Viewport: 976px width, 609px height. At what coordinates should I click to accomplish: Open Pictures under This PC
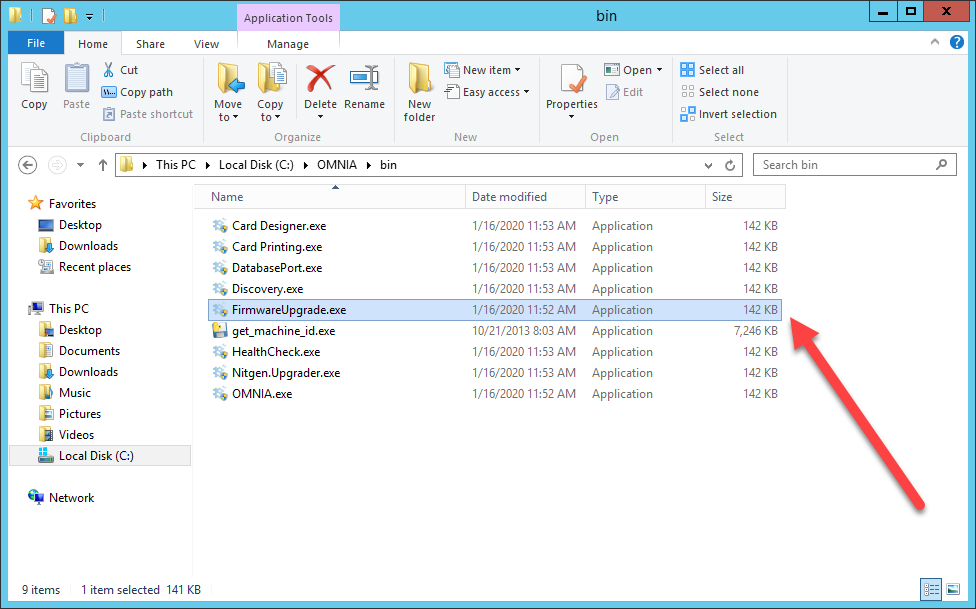[80, 414]
